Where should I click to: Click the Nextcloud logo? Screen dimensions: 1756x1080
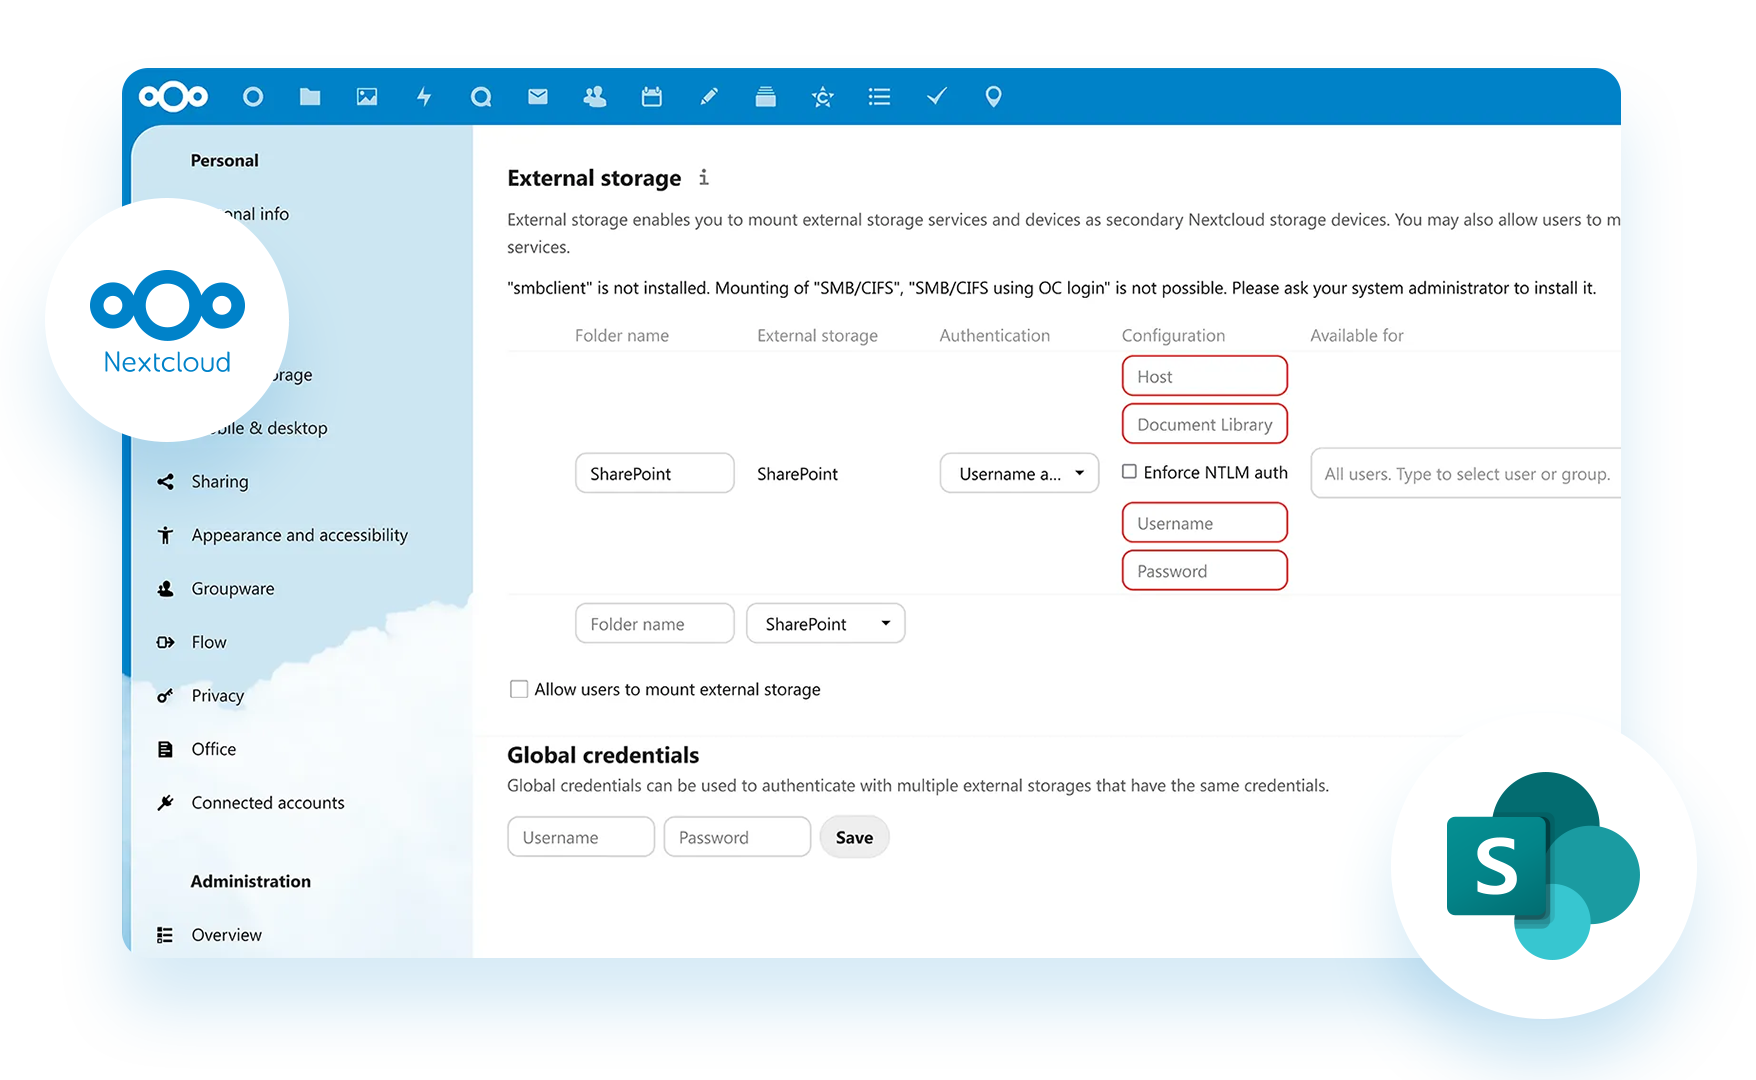click(173, 96)
